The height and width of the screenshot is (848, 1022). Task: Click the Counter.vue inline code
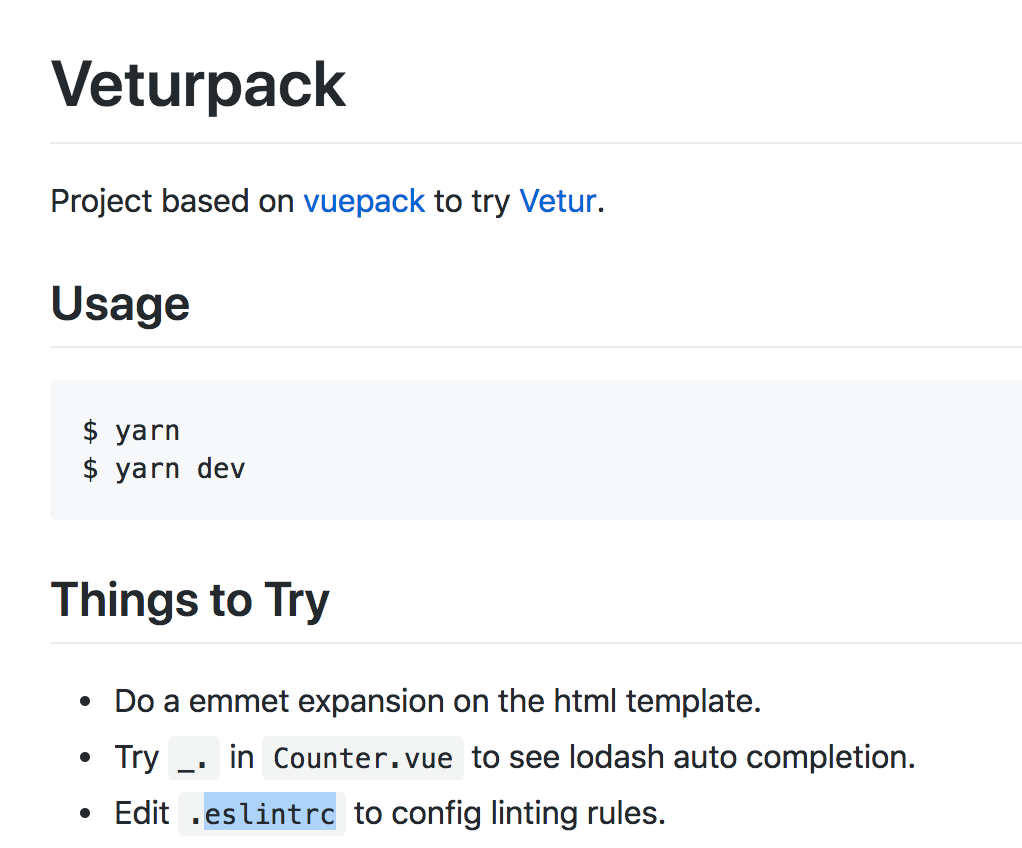[x=363, y=758]
